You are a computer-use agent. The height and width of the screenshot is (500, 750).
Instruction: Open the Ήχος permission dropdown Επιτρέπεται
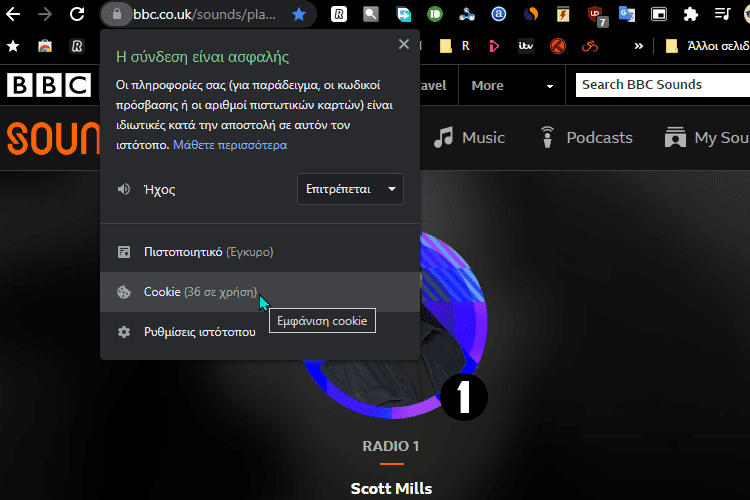[350, 189]
